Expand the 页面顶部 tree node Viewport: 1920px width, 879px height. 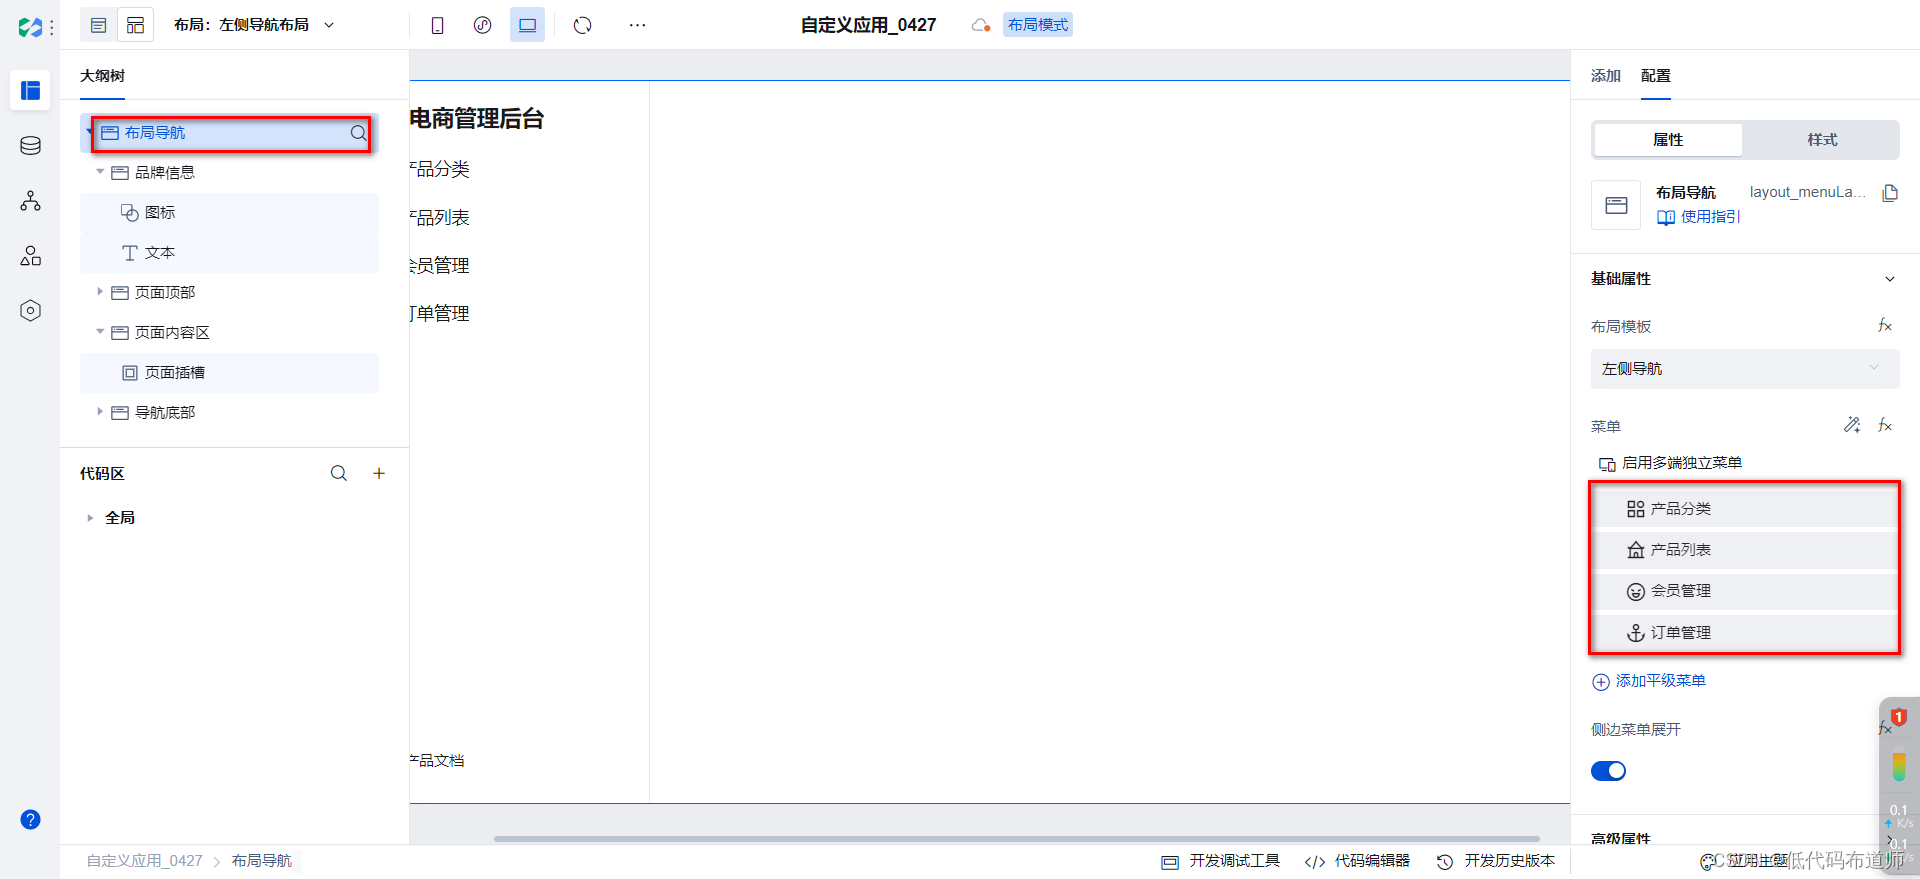point(100,292)
